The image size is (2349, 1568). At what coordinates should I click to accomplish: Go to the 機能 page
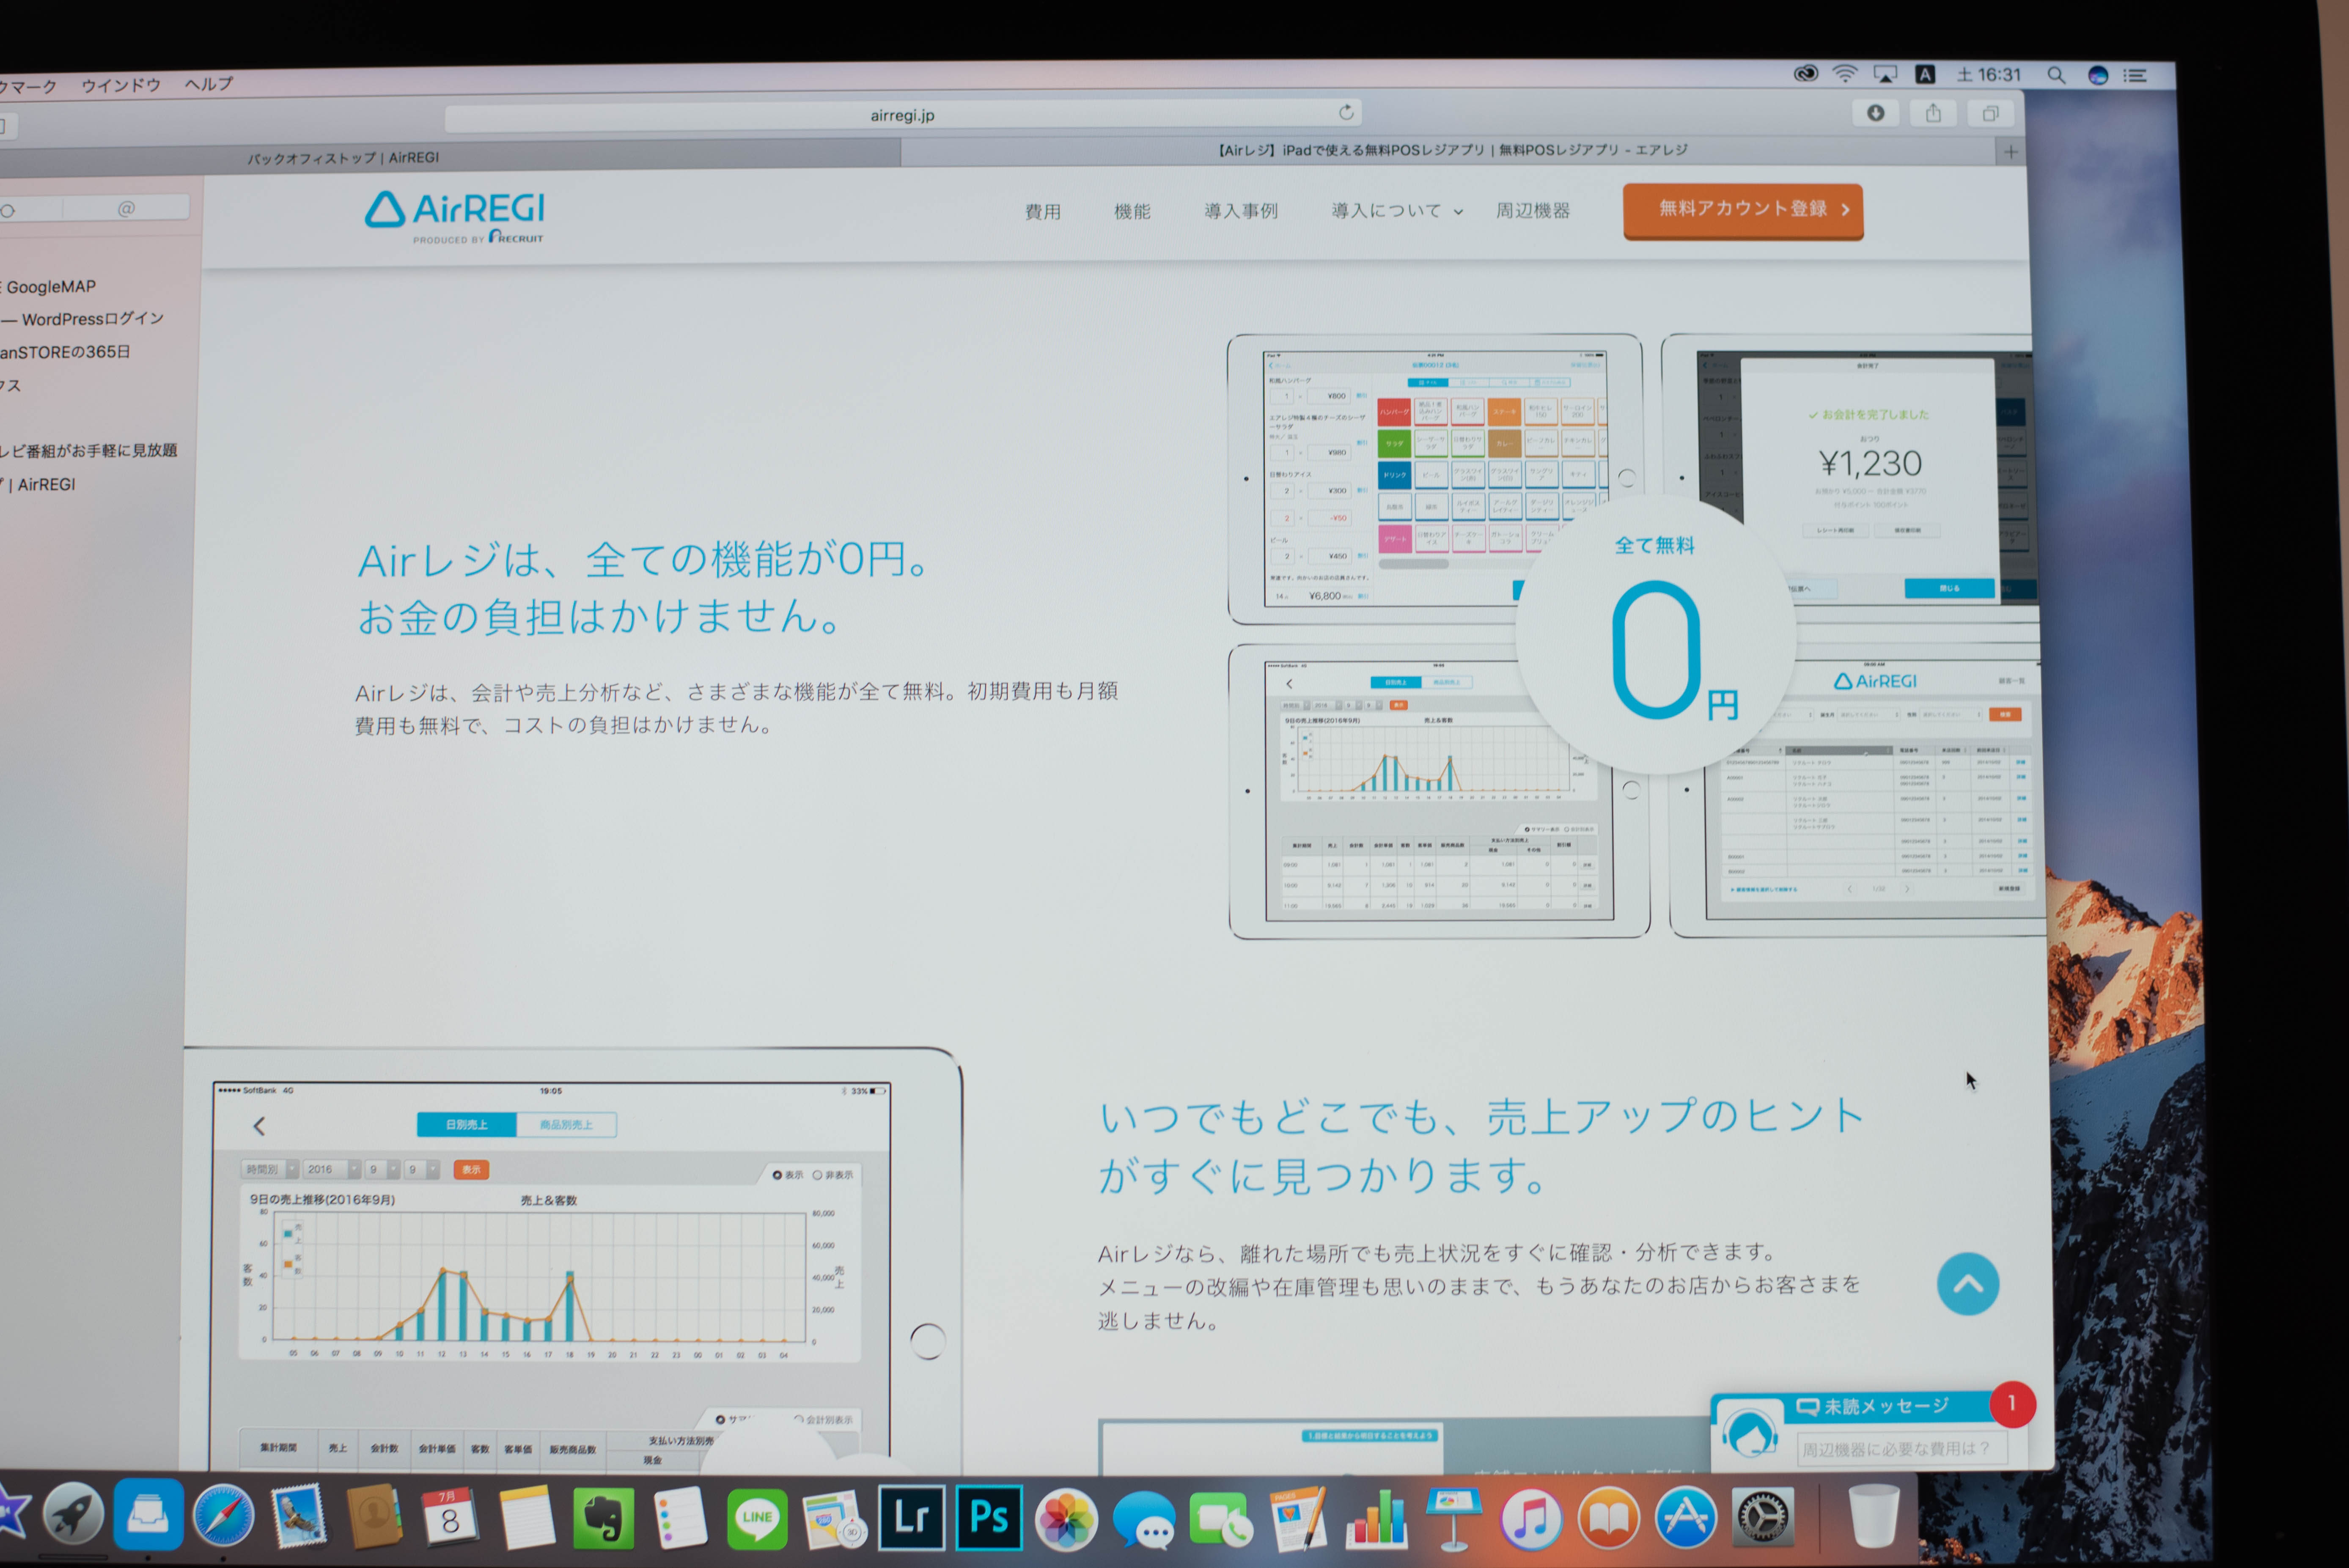click(x=1132, y=212)
